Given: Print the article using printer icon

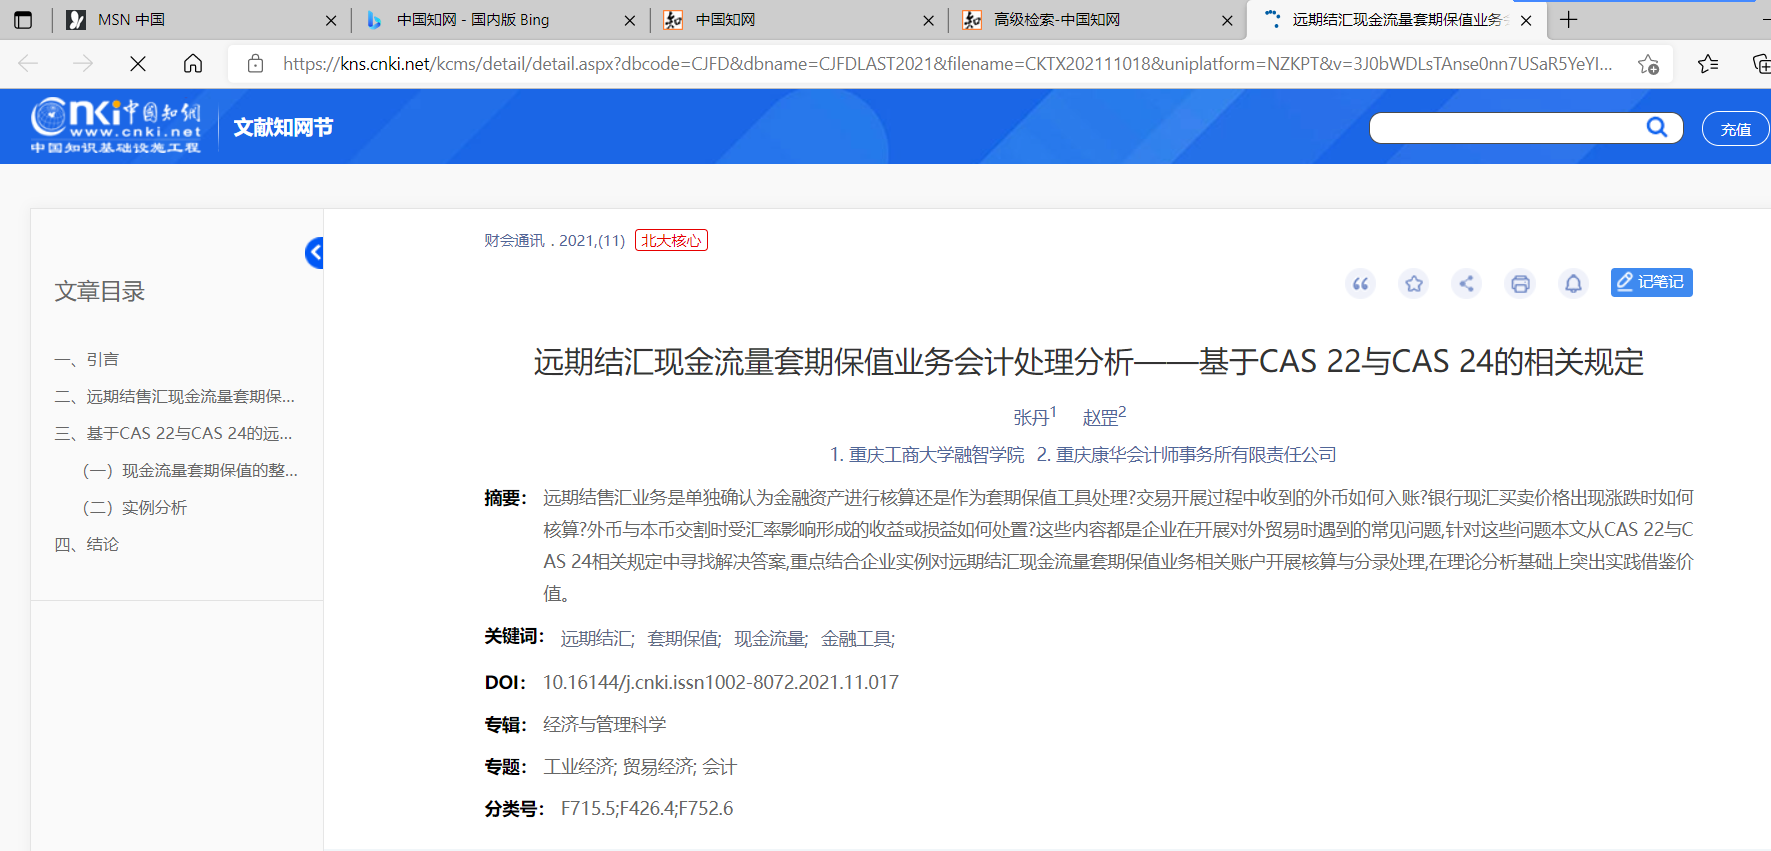Looking at the screenshot, I should click(1519, 284).
